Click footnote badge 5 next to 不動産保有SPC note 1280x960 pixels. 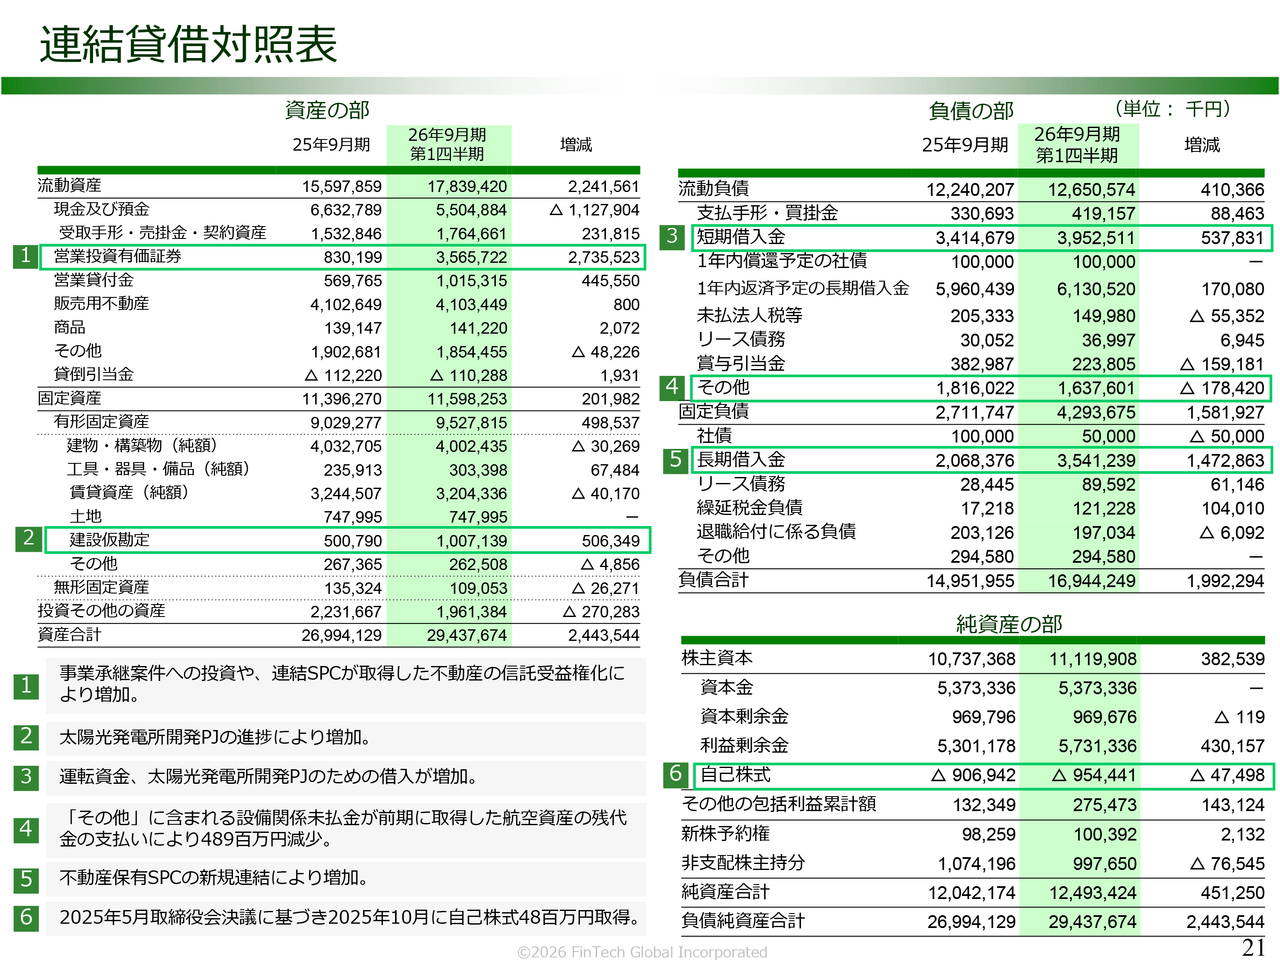[x=26, y=879]
